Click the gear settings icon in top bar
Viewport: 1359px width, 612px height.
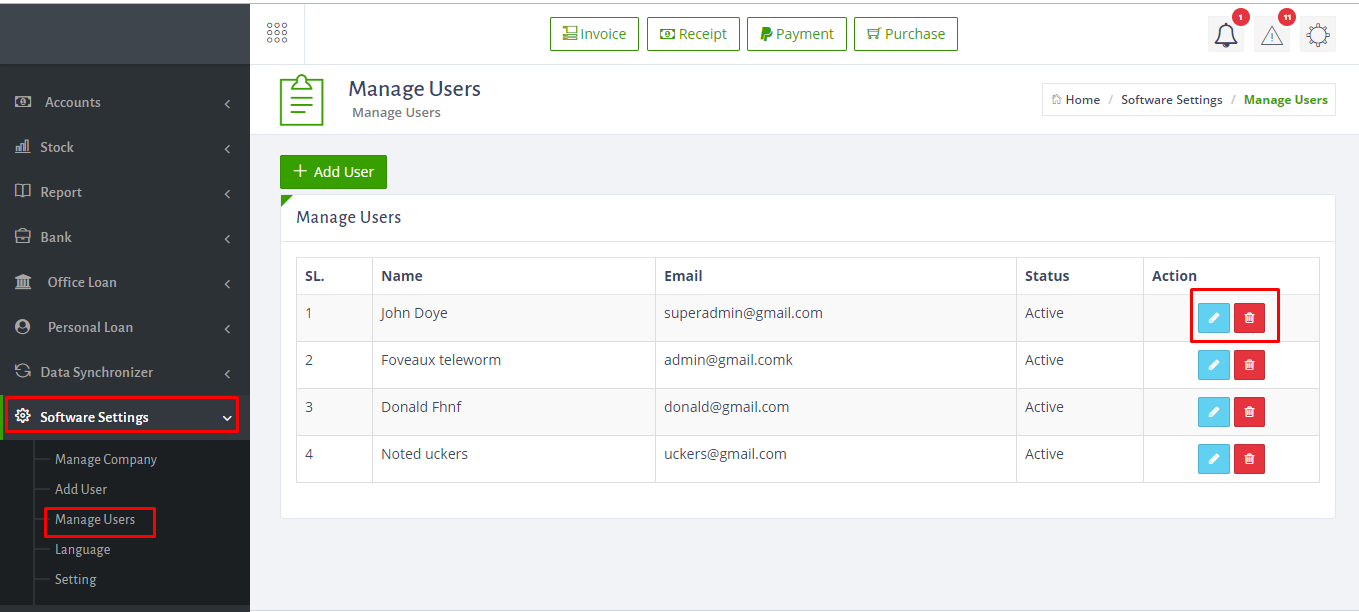[1318, 35]
